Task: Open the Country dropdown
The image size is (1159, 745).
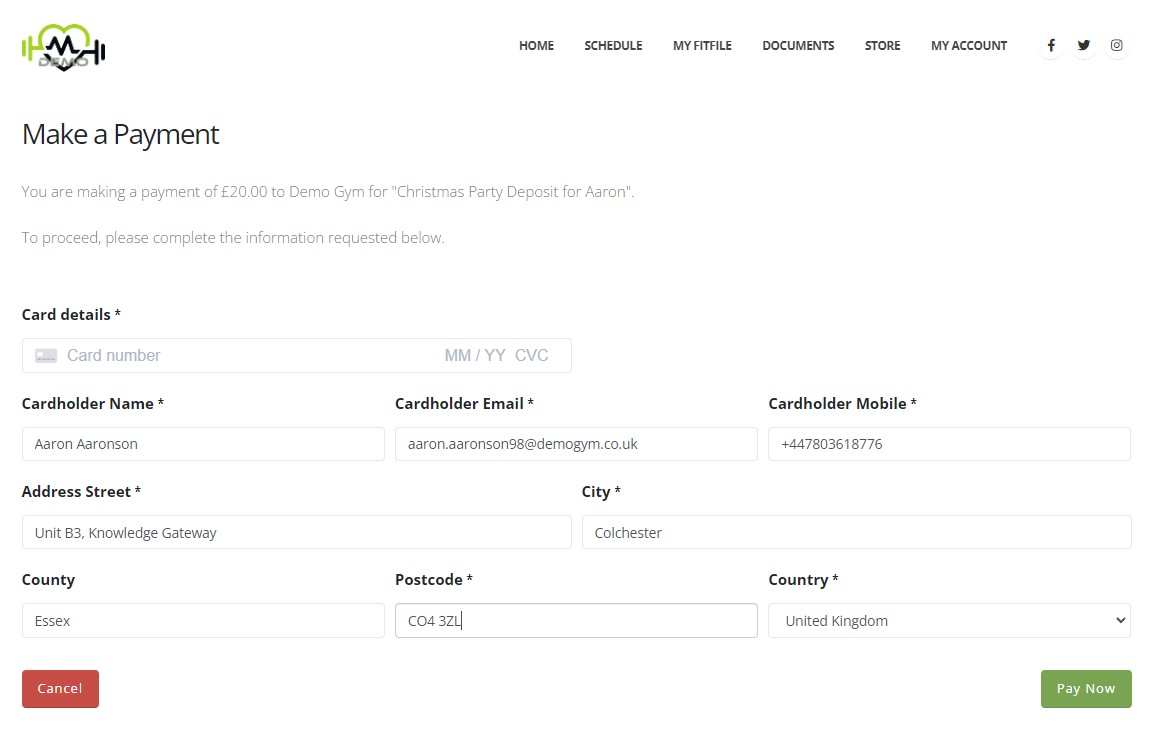Action: 949,621
